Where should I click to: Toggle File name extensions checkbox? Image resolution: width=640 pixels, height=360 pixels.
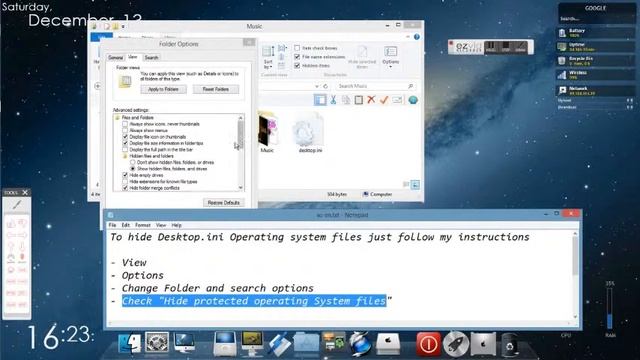point(297,57)
